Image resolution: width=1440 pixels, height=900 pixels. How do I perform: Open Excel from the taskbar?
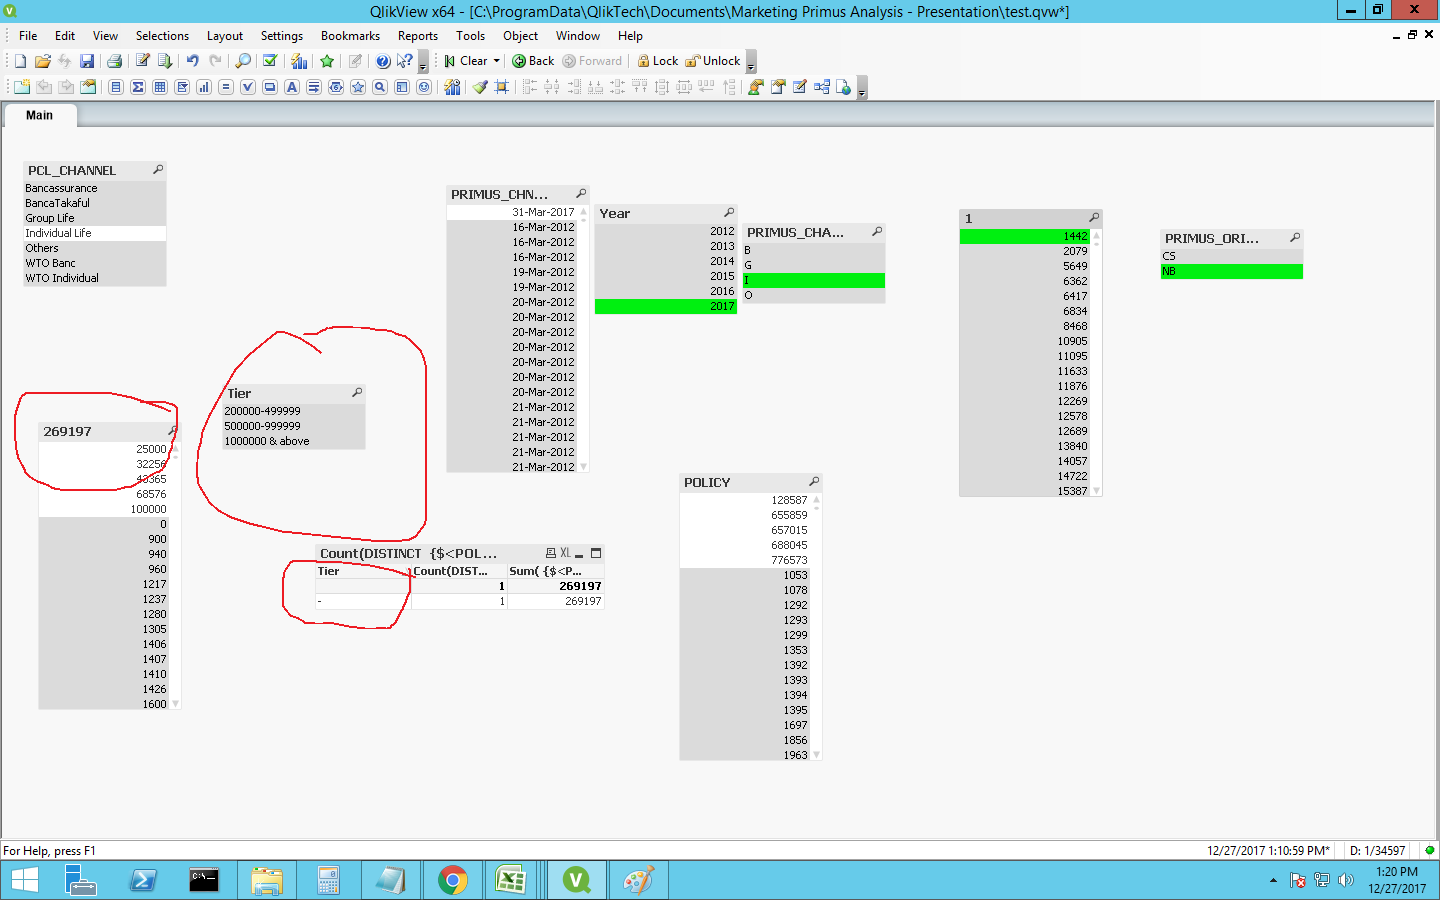(x=511, y=880)
